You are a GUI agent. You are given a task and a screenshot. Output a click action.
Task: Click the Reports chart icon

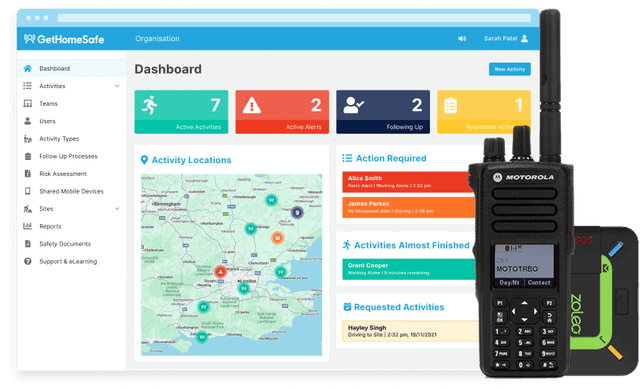pos(27,226)
